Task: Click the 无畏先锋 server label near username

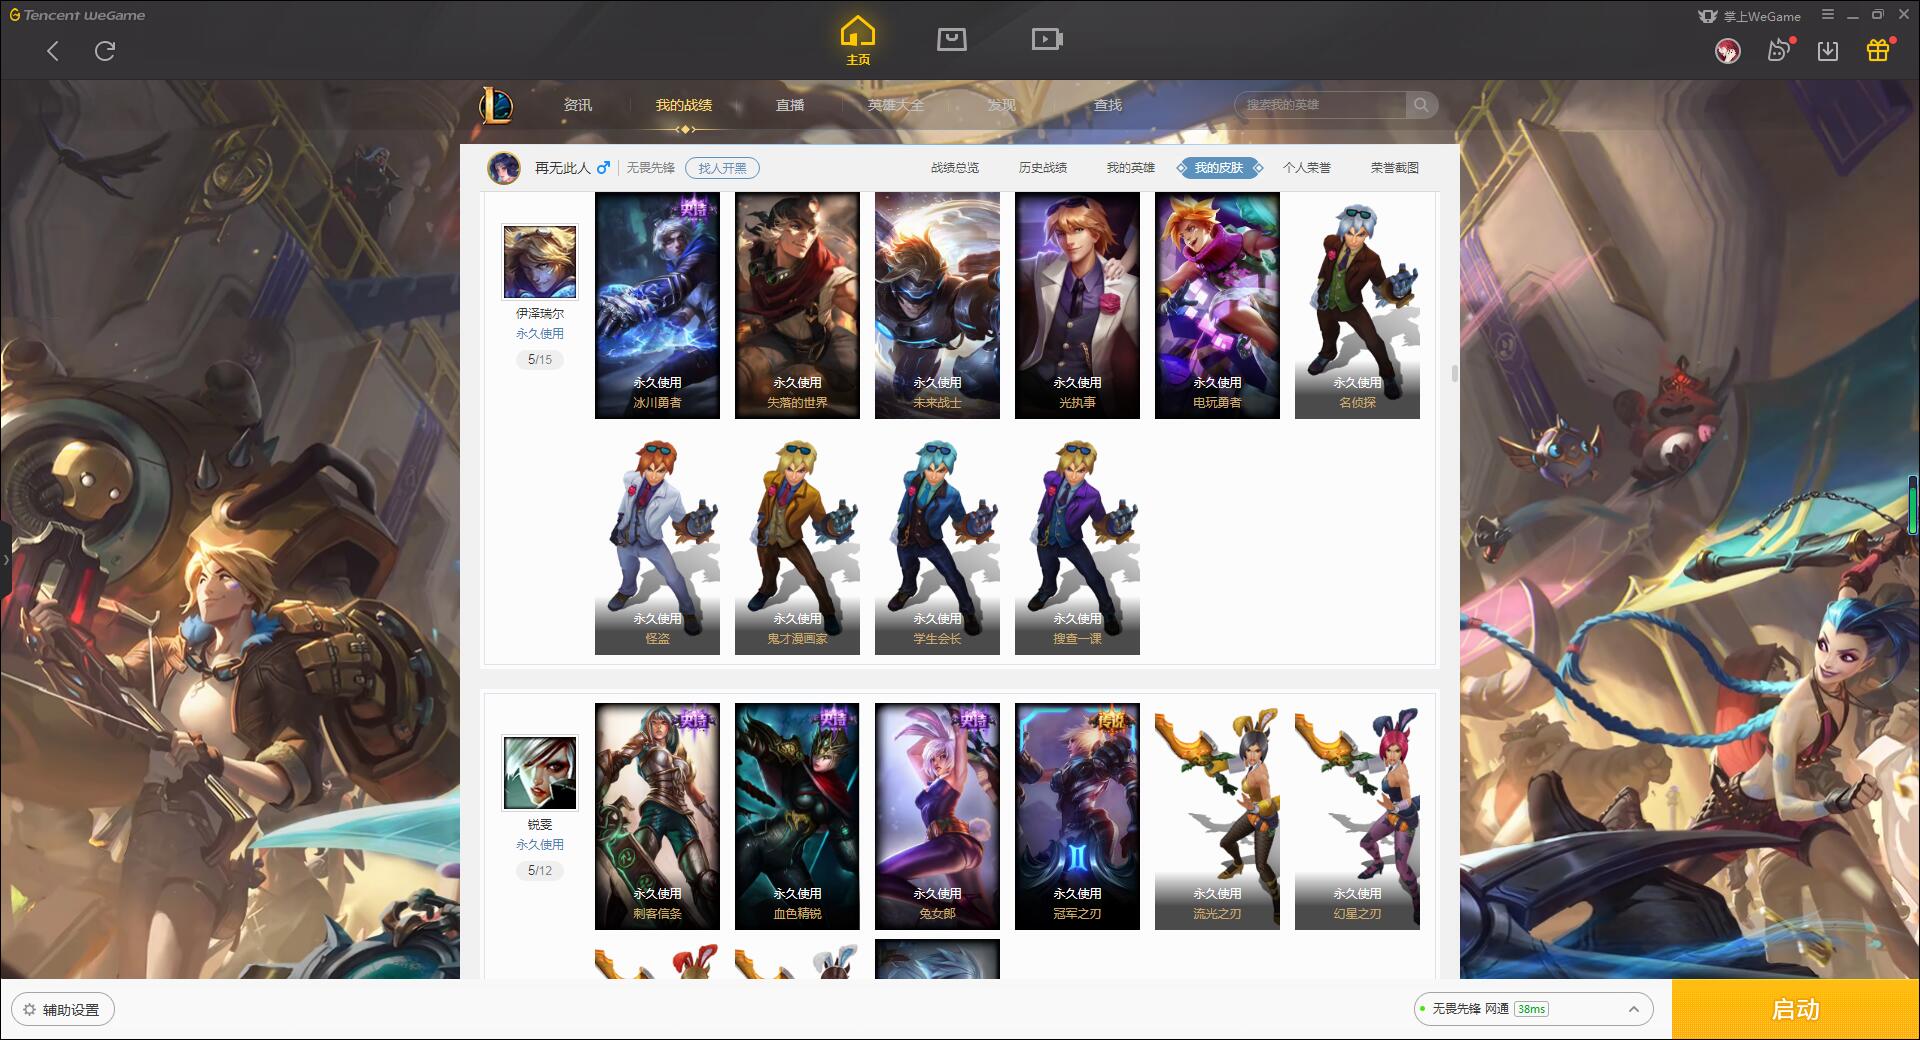Action: coord(650,168)
